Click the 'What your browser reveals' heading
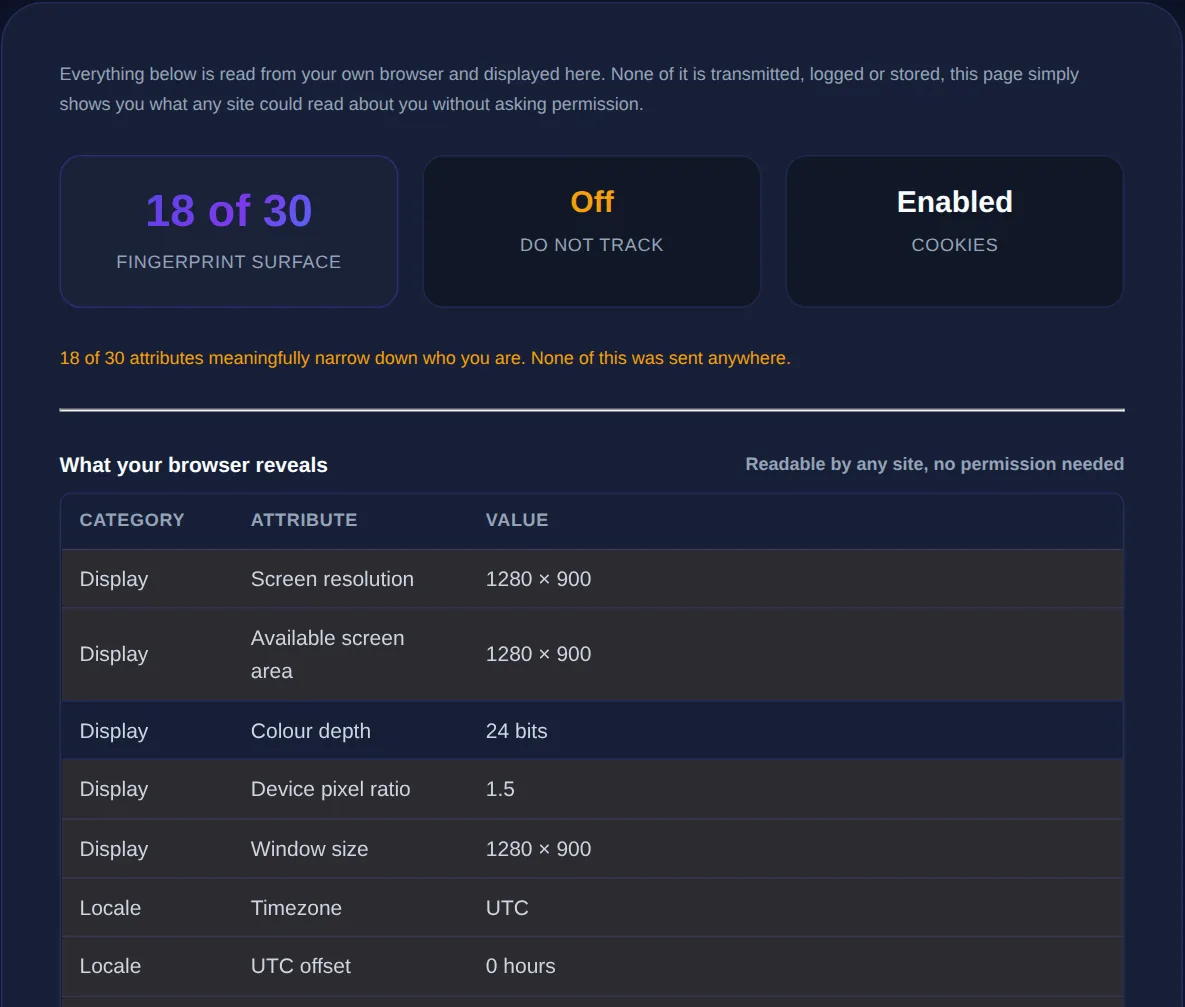 (x=193, y=465)
